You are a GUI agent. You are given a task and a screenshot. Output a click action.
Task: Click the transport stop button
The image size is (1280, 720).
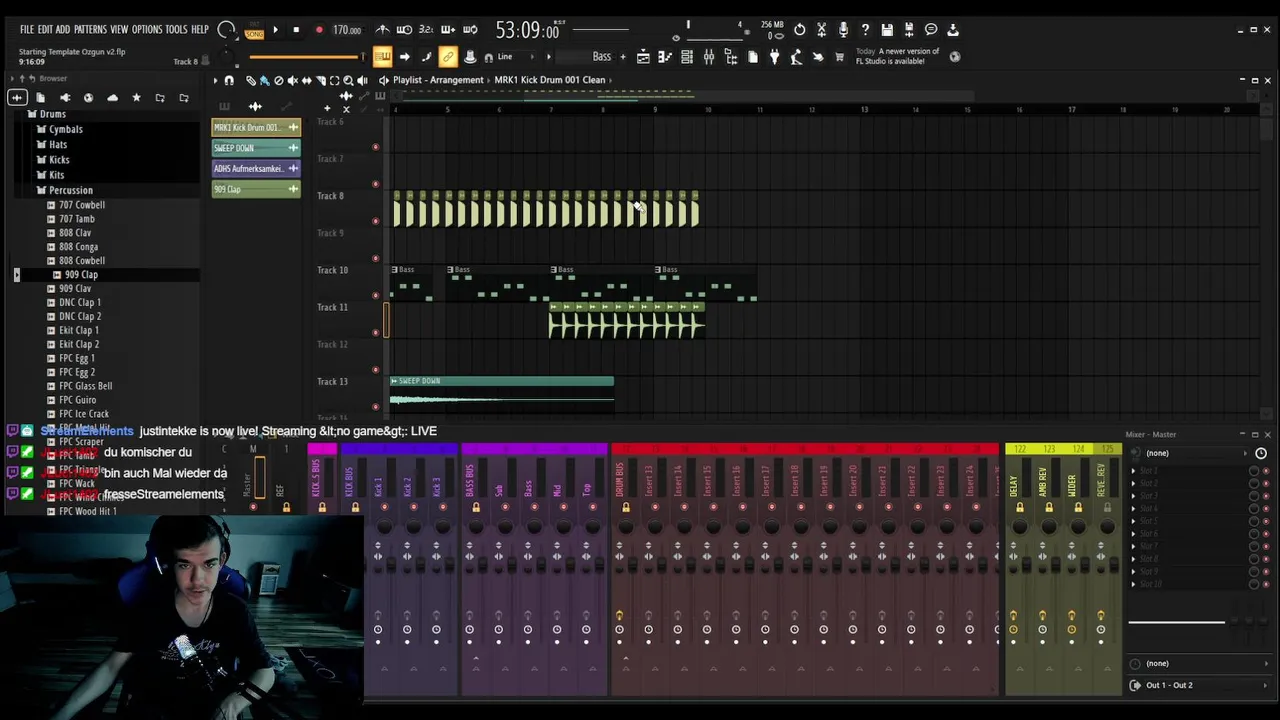pos(296,30)
